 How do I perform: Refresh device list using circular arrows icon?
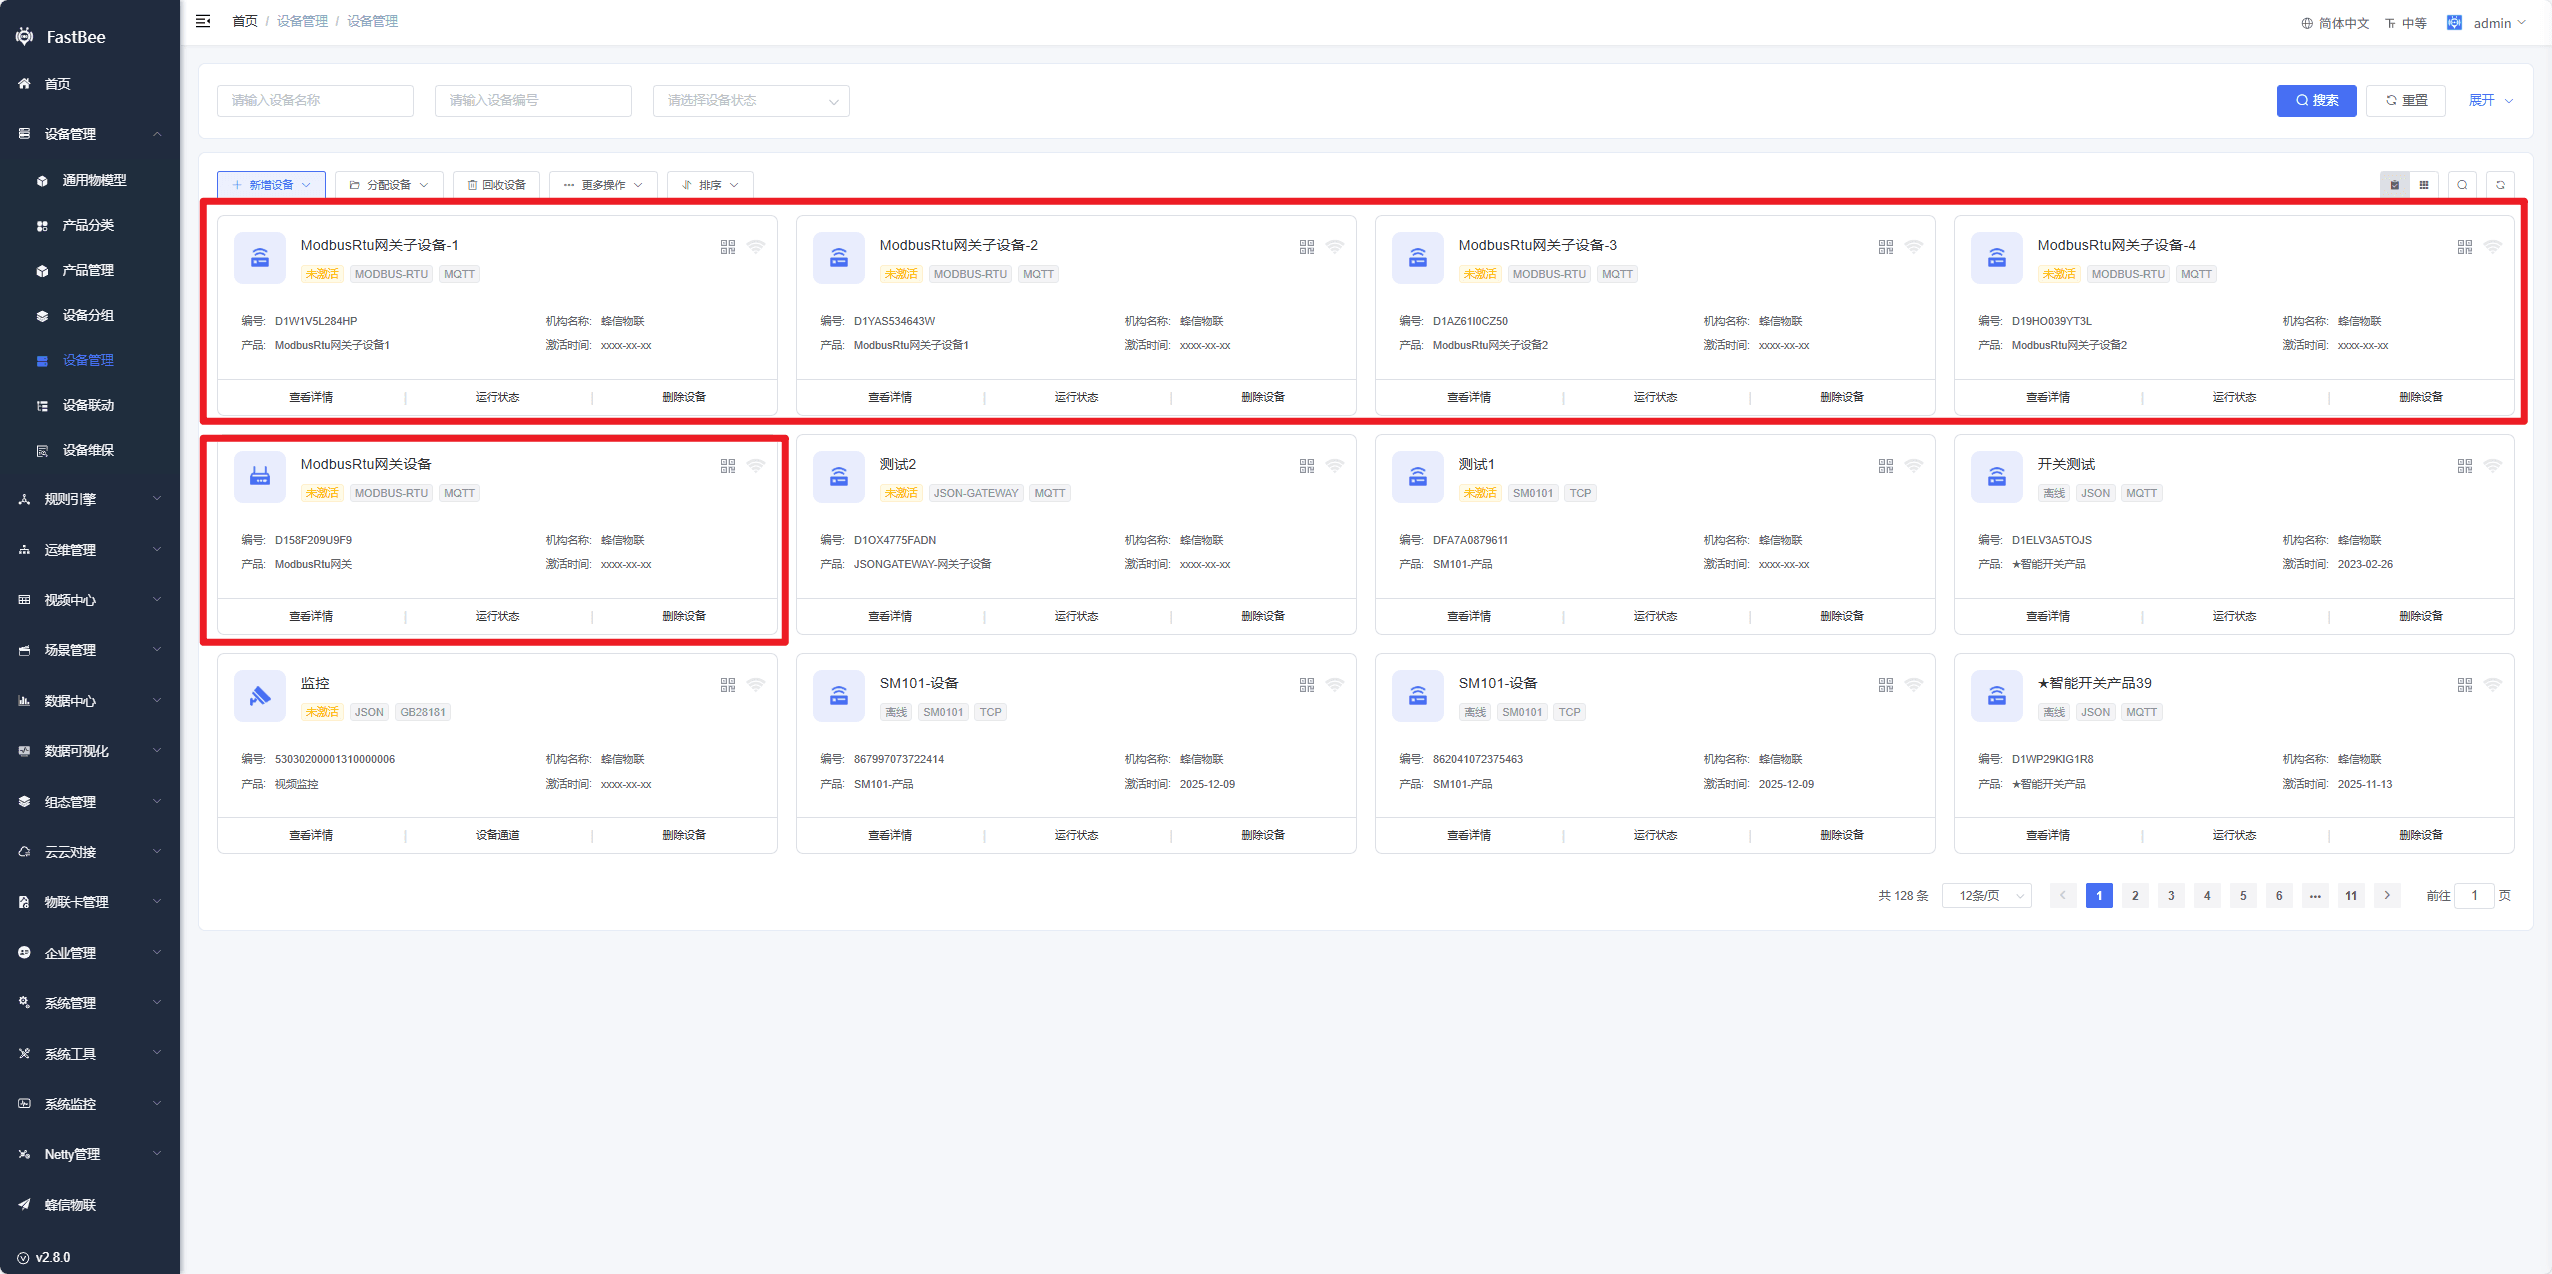pyautogui.click(x=2500, y=185)
